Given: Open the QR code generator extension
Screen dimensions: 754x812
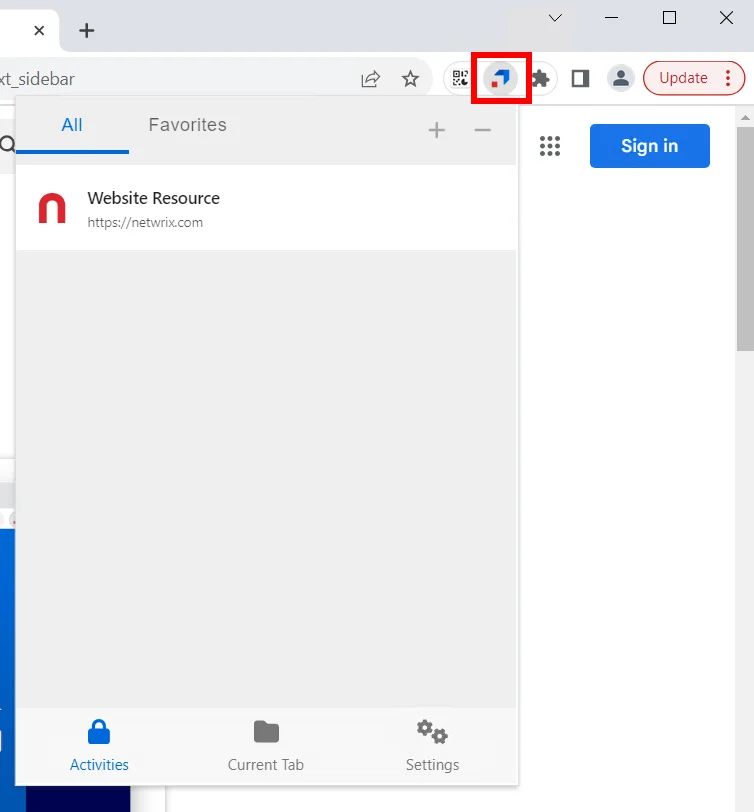Looking at the screenshot, I should (460, 79).
